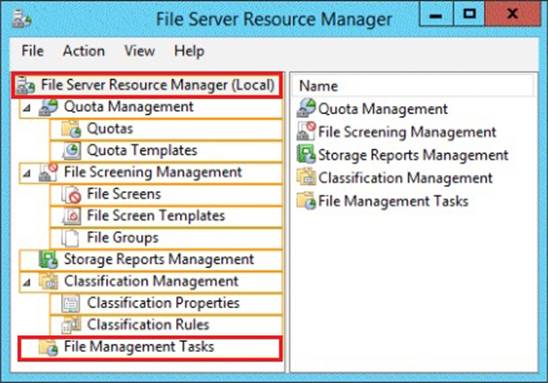
Task: Open the Help menu
Action: tap(189, 51)
